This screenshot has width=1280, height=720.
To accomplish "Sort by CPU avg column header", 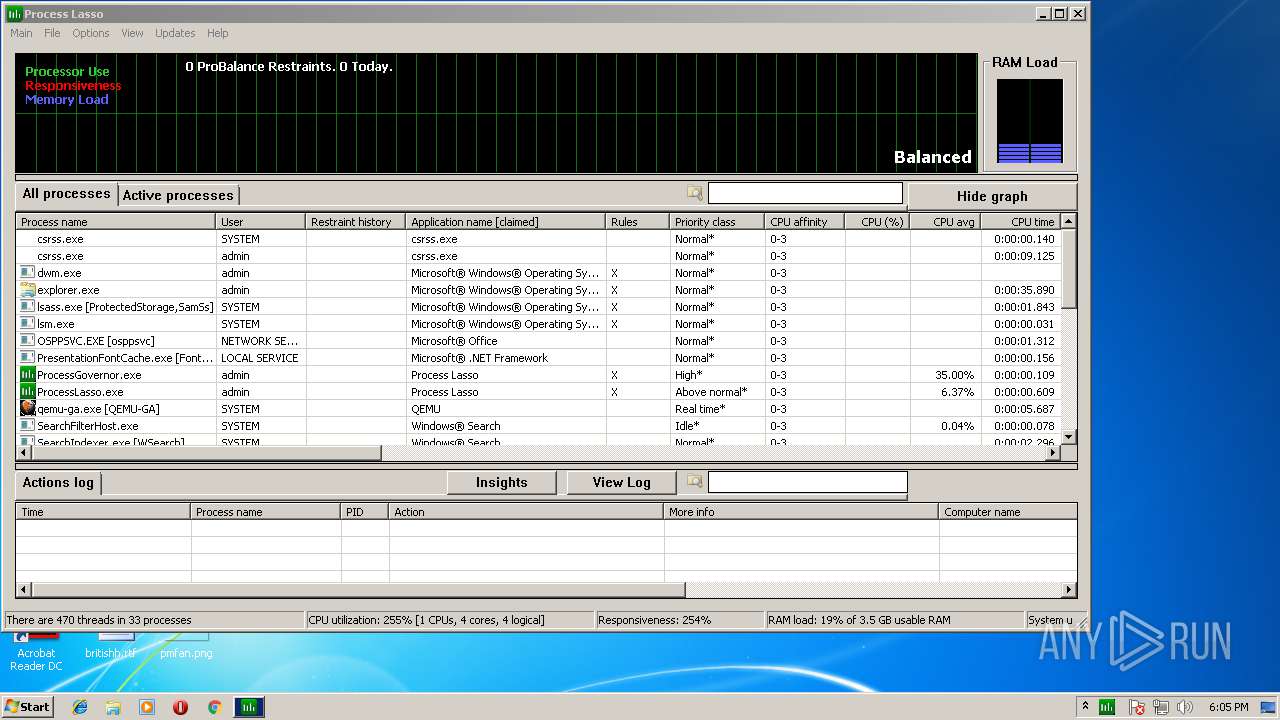I will 946,222.
